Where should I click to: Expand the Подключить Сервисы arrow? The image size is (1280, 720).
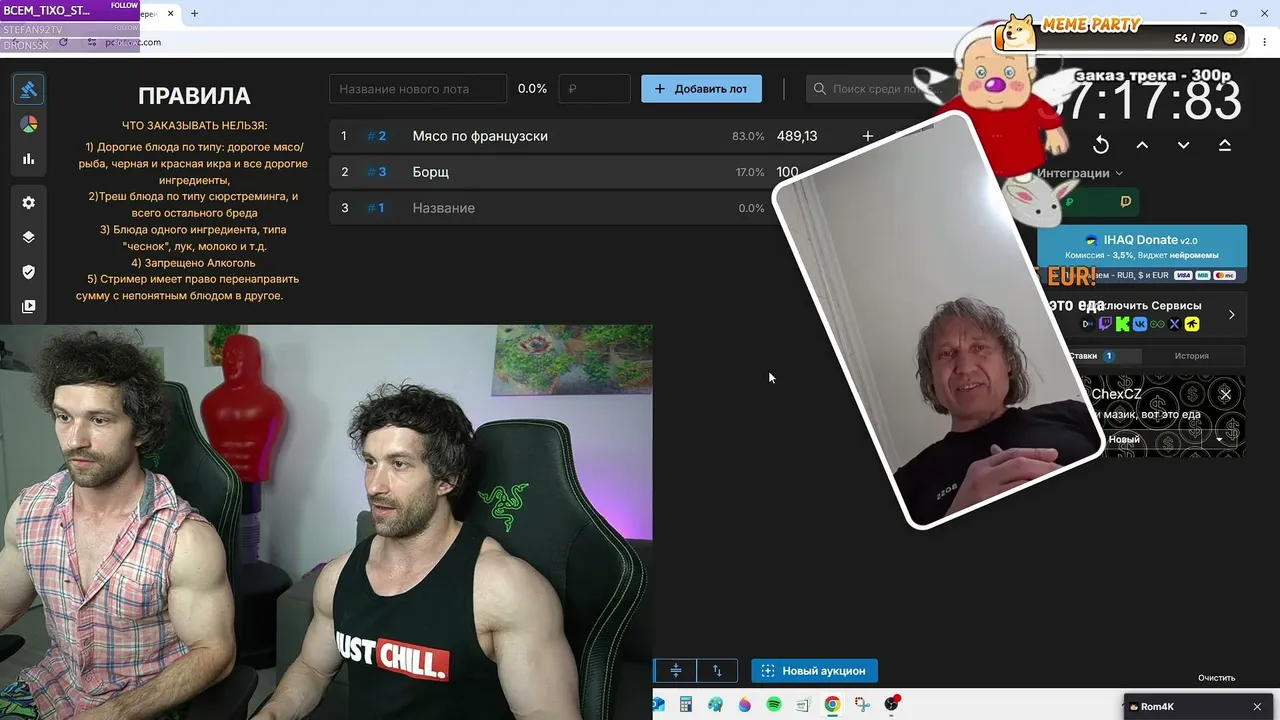tap(1231, 314)
